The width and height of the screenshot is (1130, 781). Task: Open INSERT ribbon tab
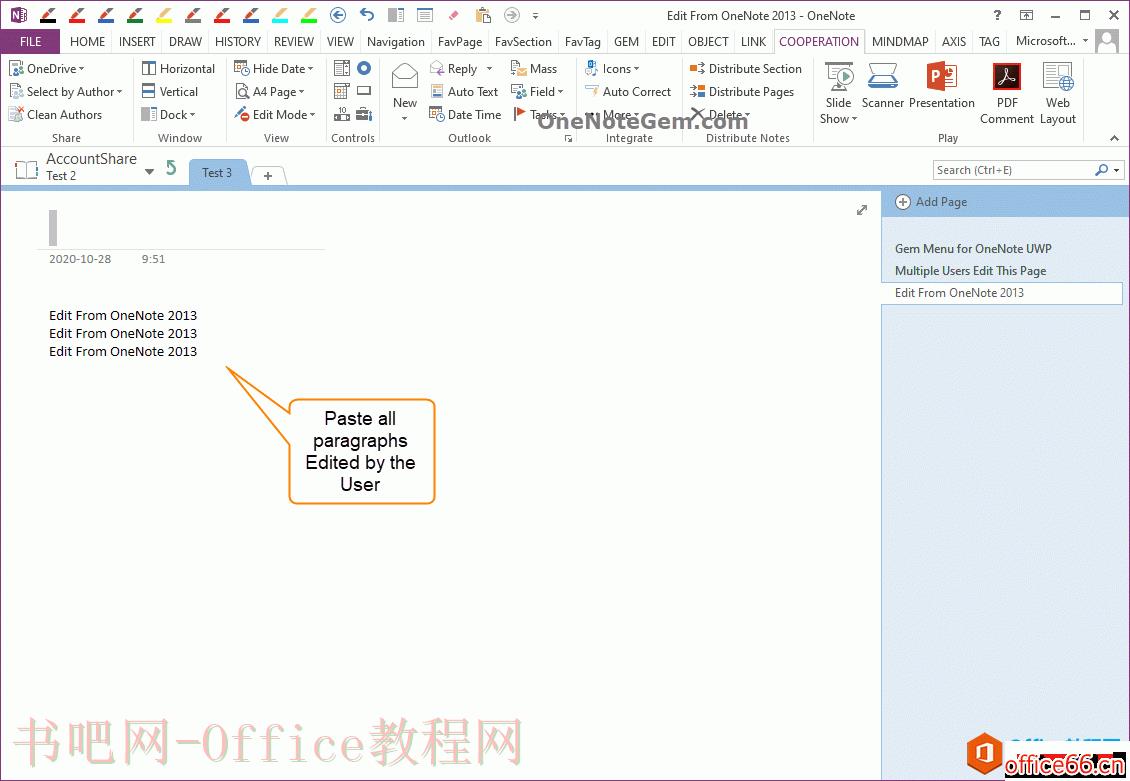pyautogui.click(x=137, y=42)
